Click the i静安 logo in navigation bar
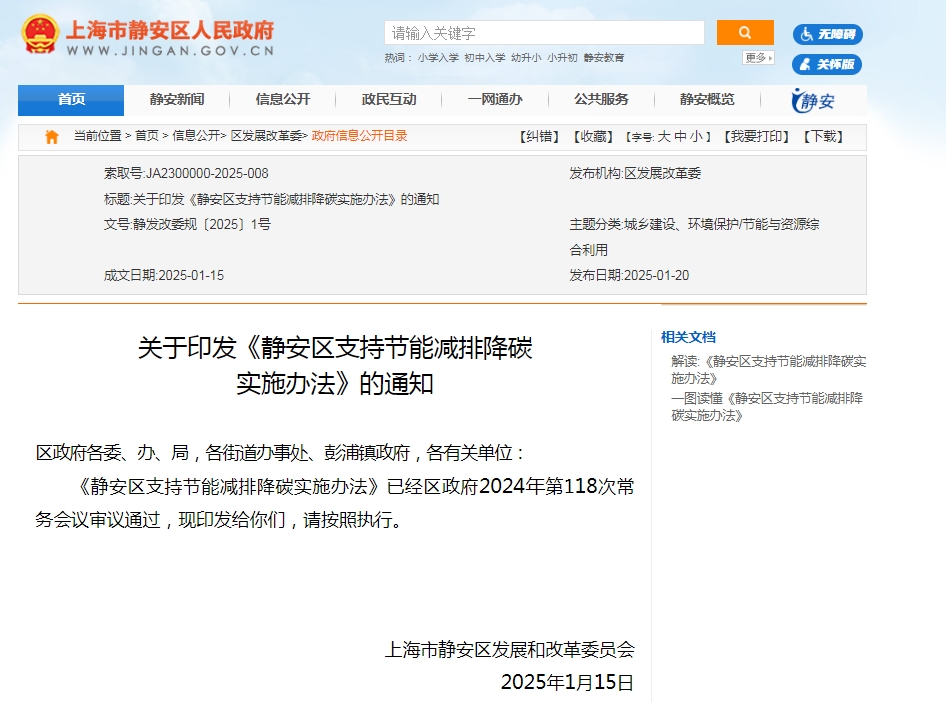This screenshot has height=702, width=946. pos(813,100)
